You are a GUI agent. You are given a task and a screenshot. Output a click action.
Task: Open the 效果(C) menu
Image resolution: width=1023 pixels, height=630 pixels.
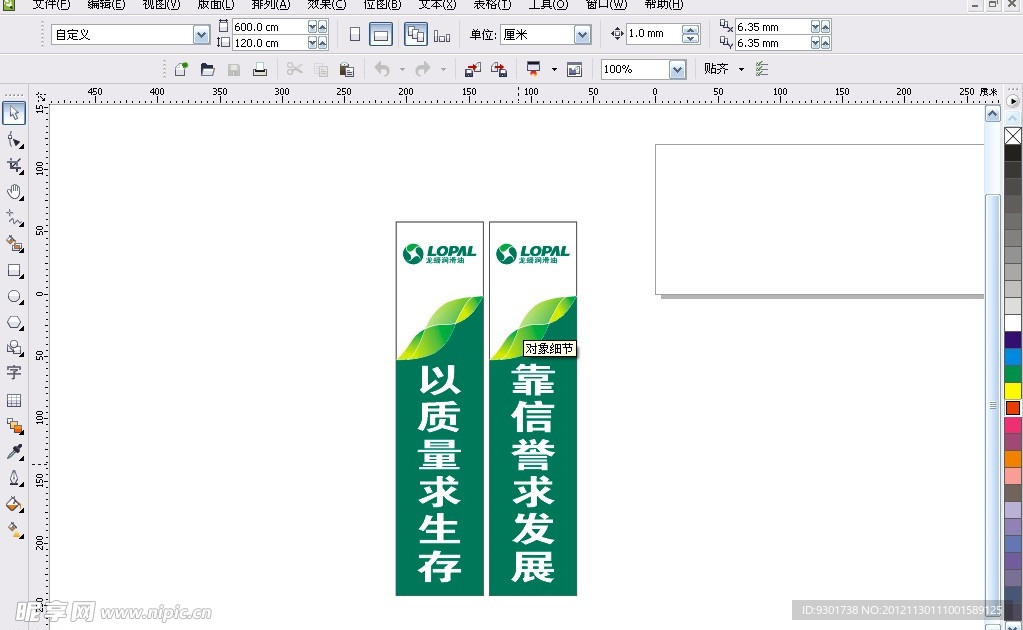click(327, 5)
